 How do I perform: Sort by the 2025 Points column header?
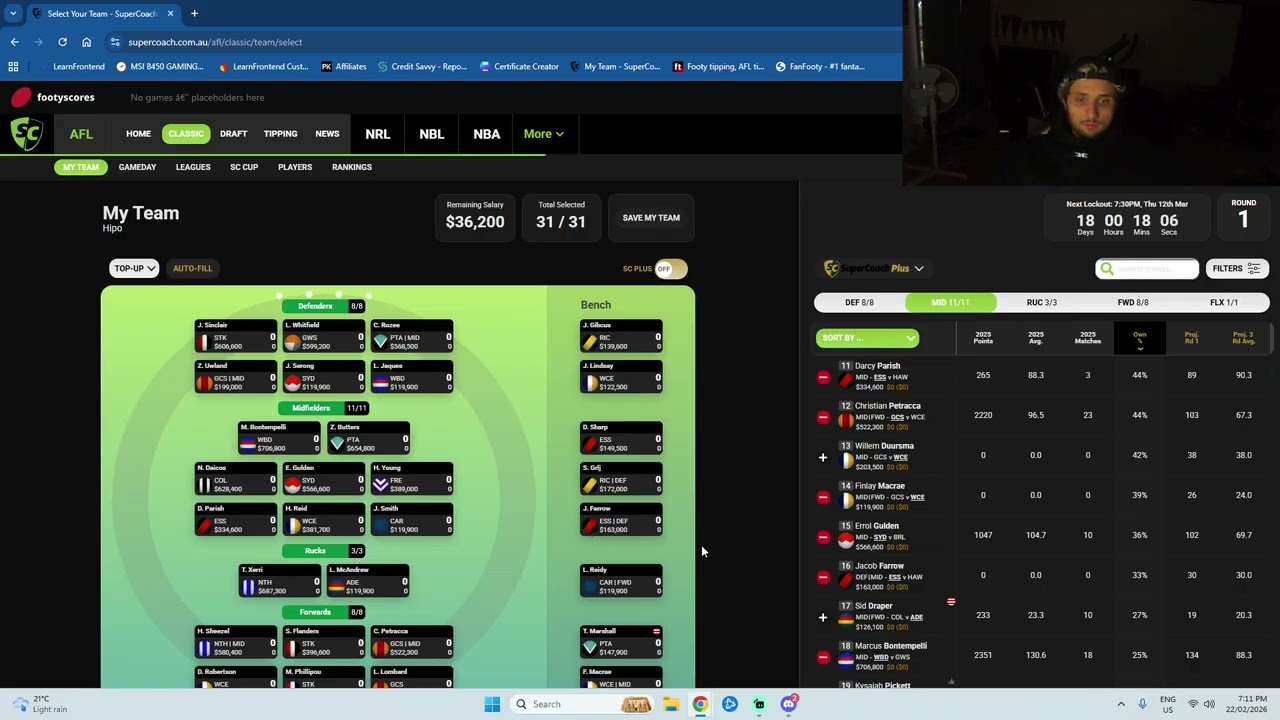coord(983,338)
